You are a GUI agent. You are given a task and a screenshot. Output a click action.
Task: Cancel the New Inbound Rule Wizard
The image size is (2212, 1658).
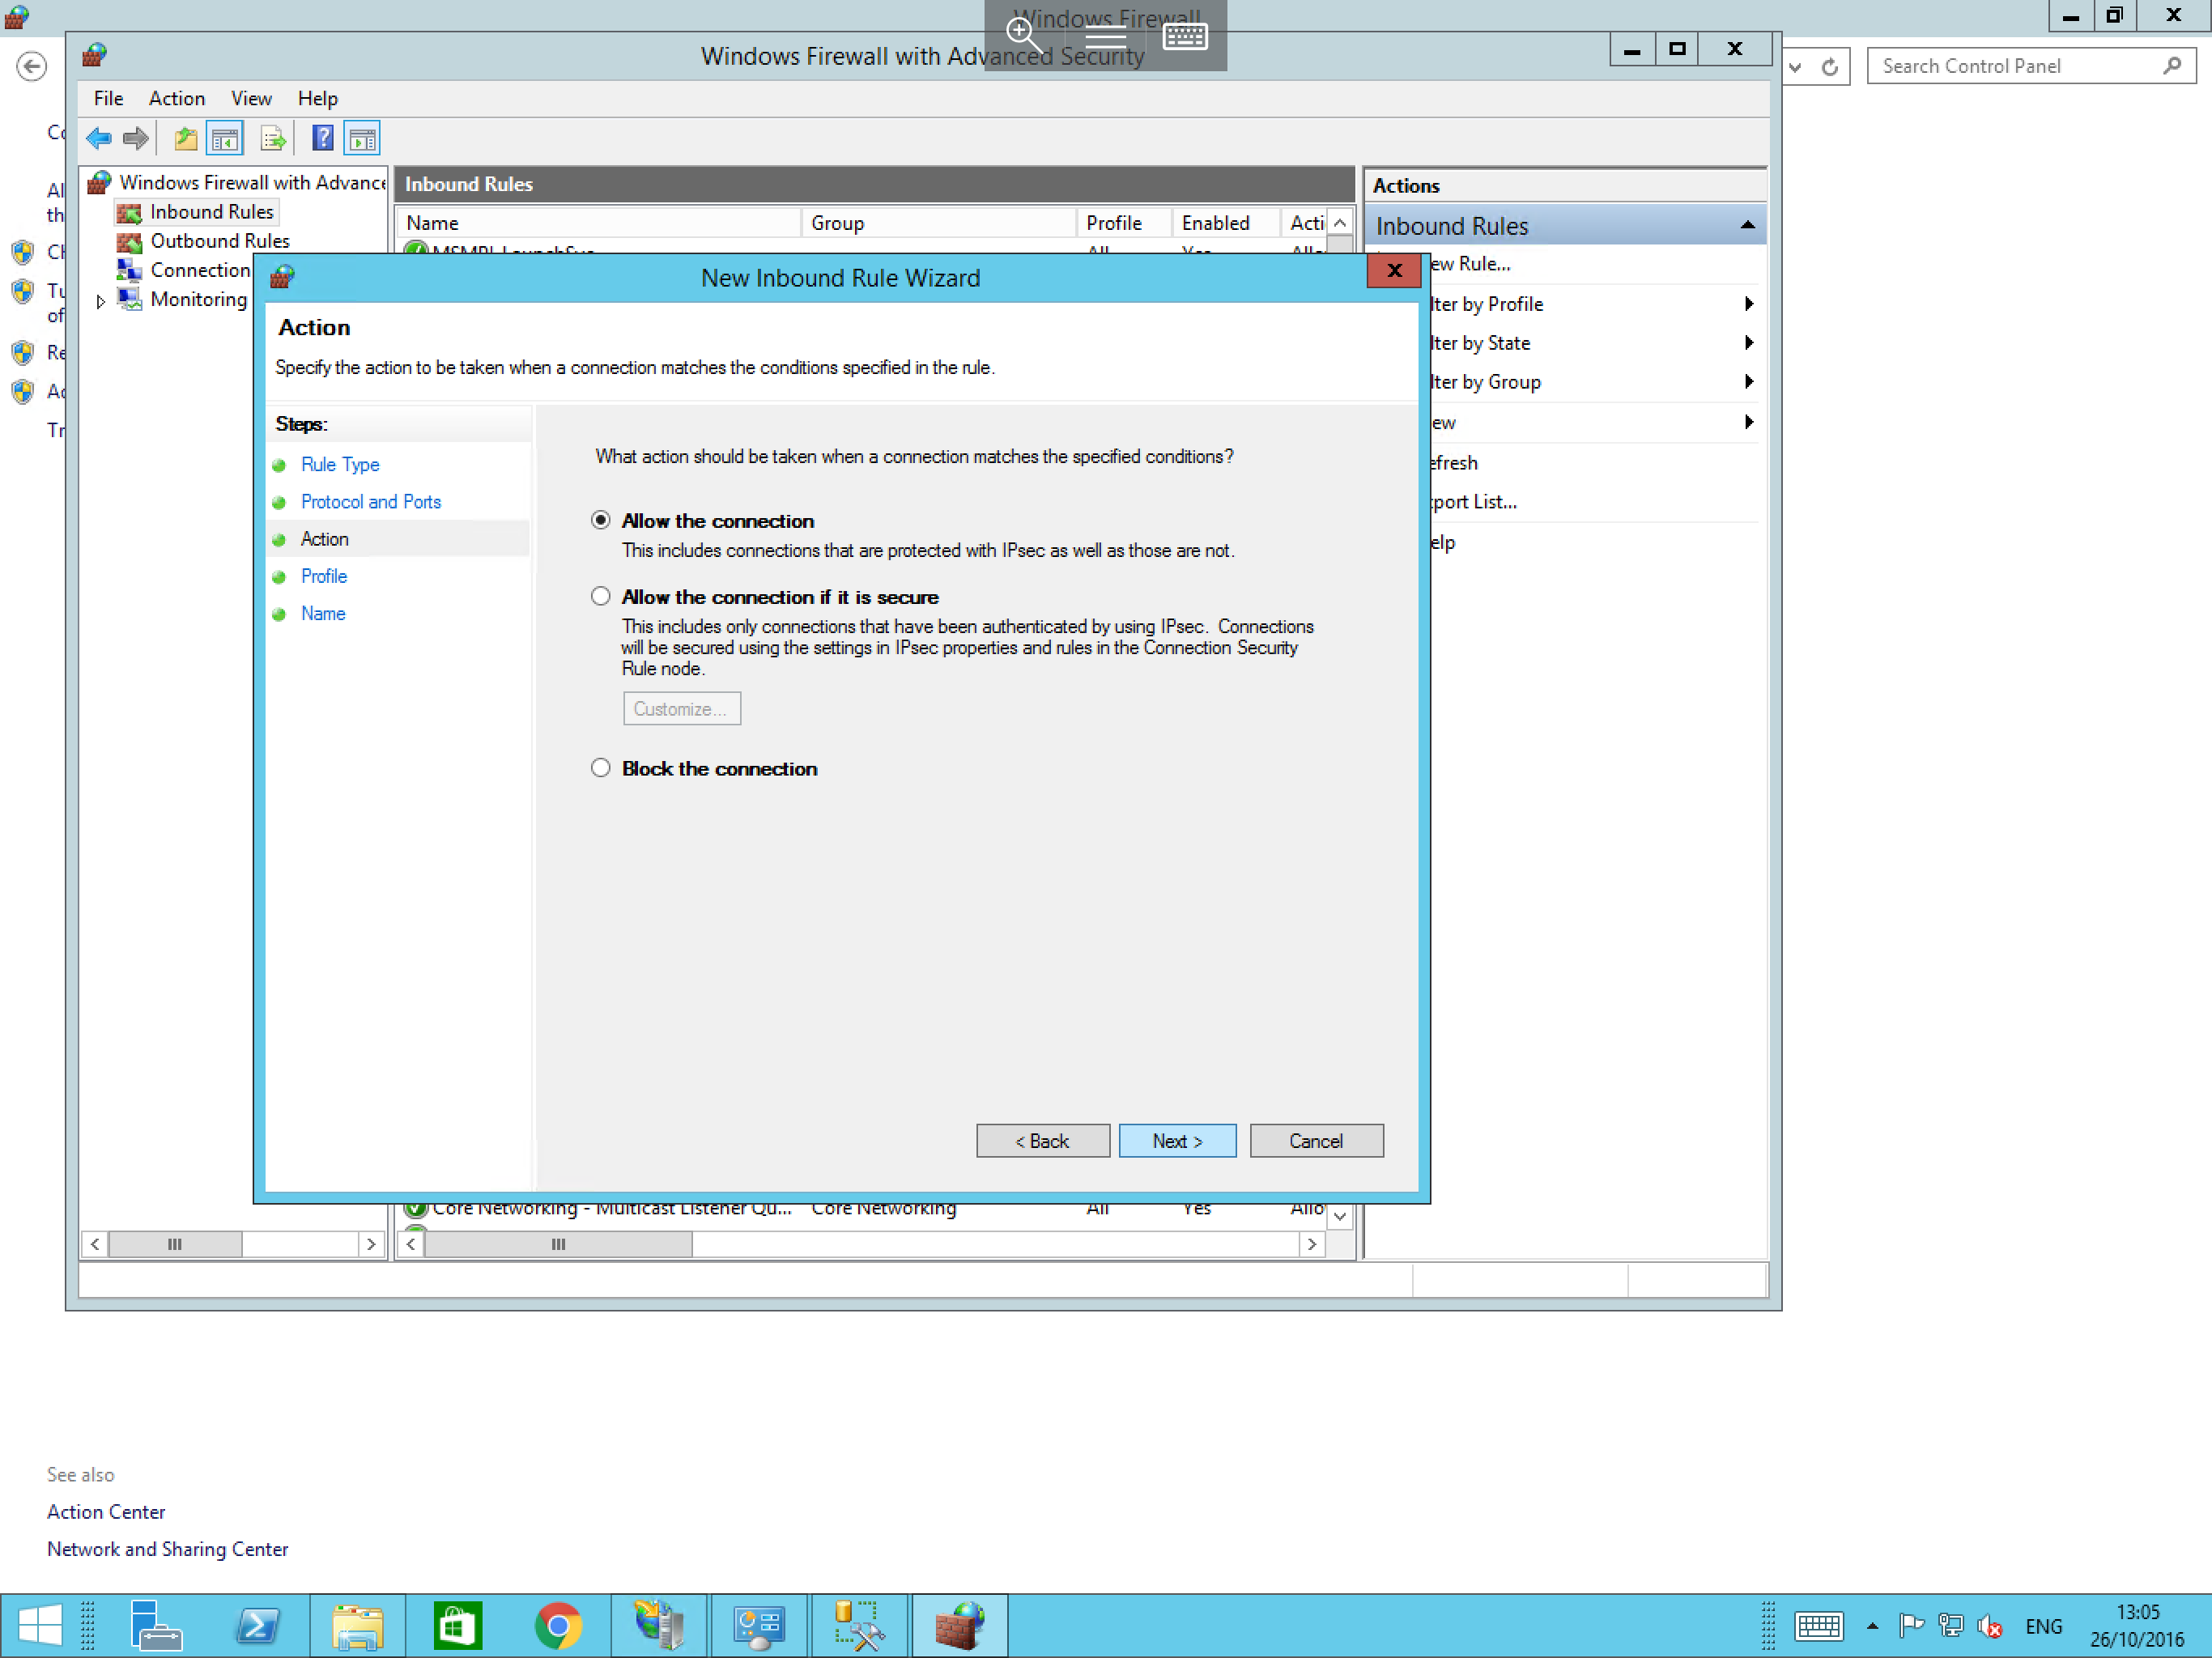click(1316, 1141)
